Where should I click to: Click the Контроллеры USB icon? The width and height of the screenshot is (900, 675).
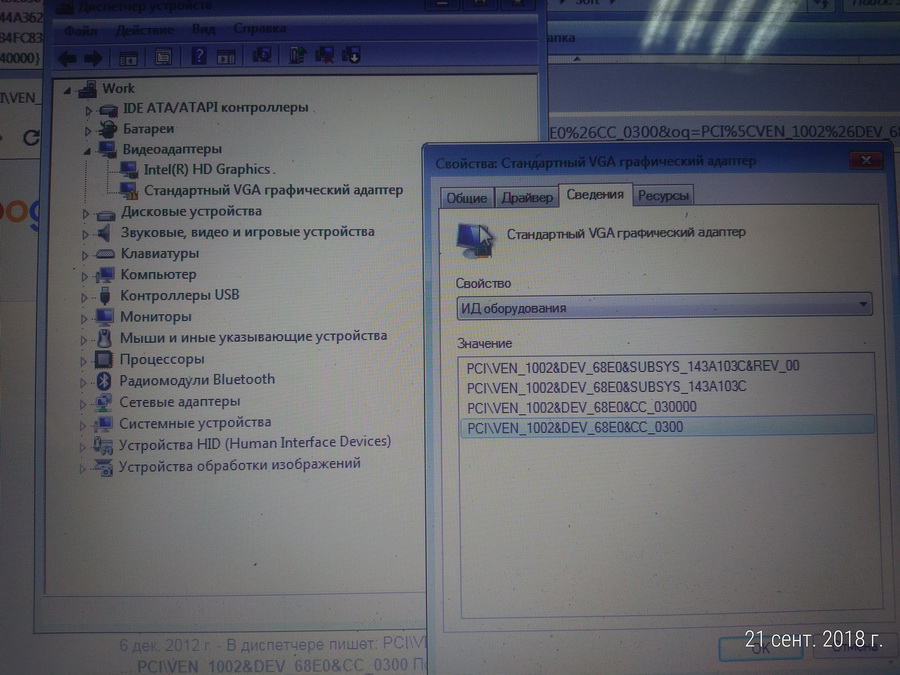tap(105, 296)
